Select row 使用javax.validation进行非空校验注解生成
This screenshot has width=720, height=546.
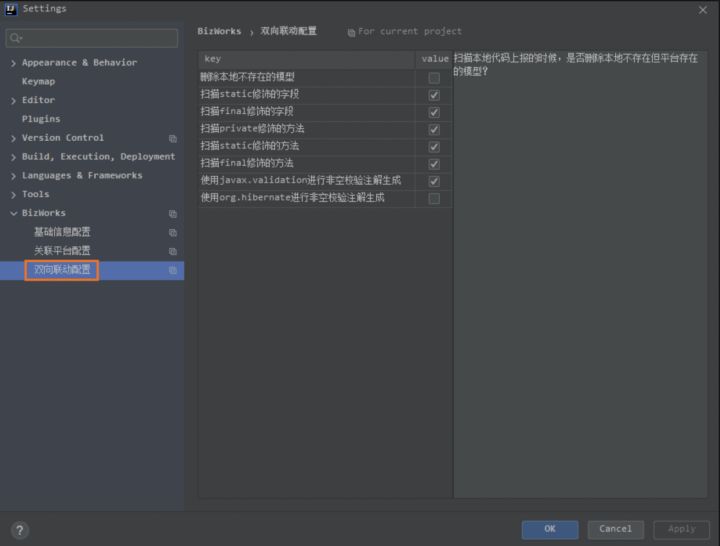[x=325, y=181]
